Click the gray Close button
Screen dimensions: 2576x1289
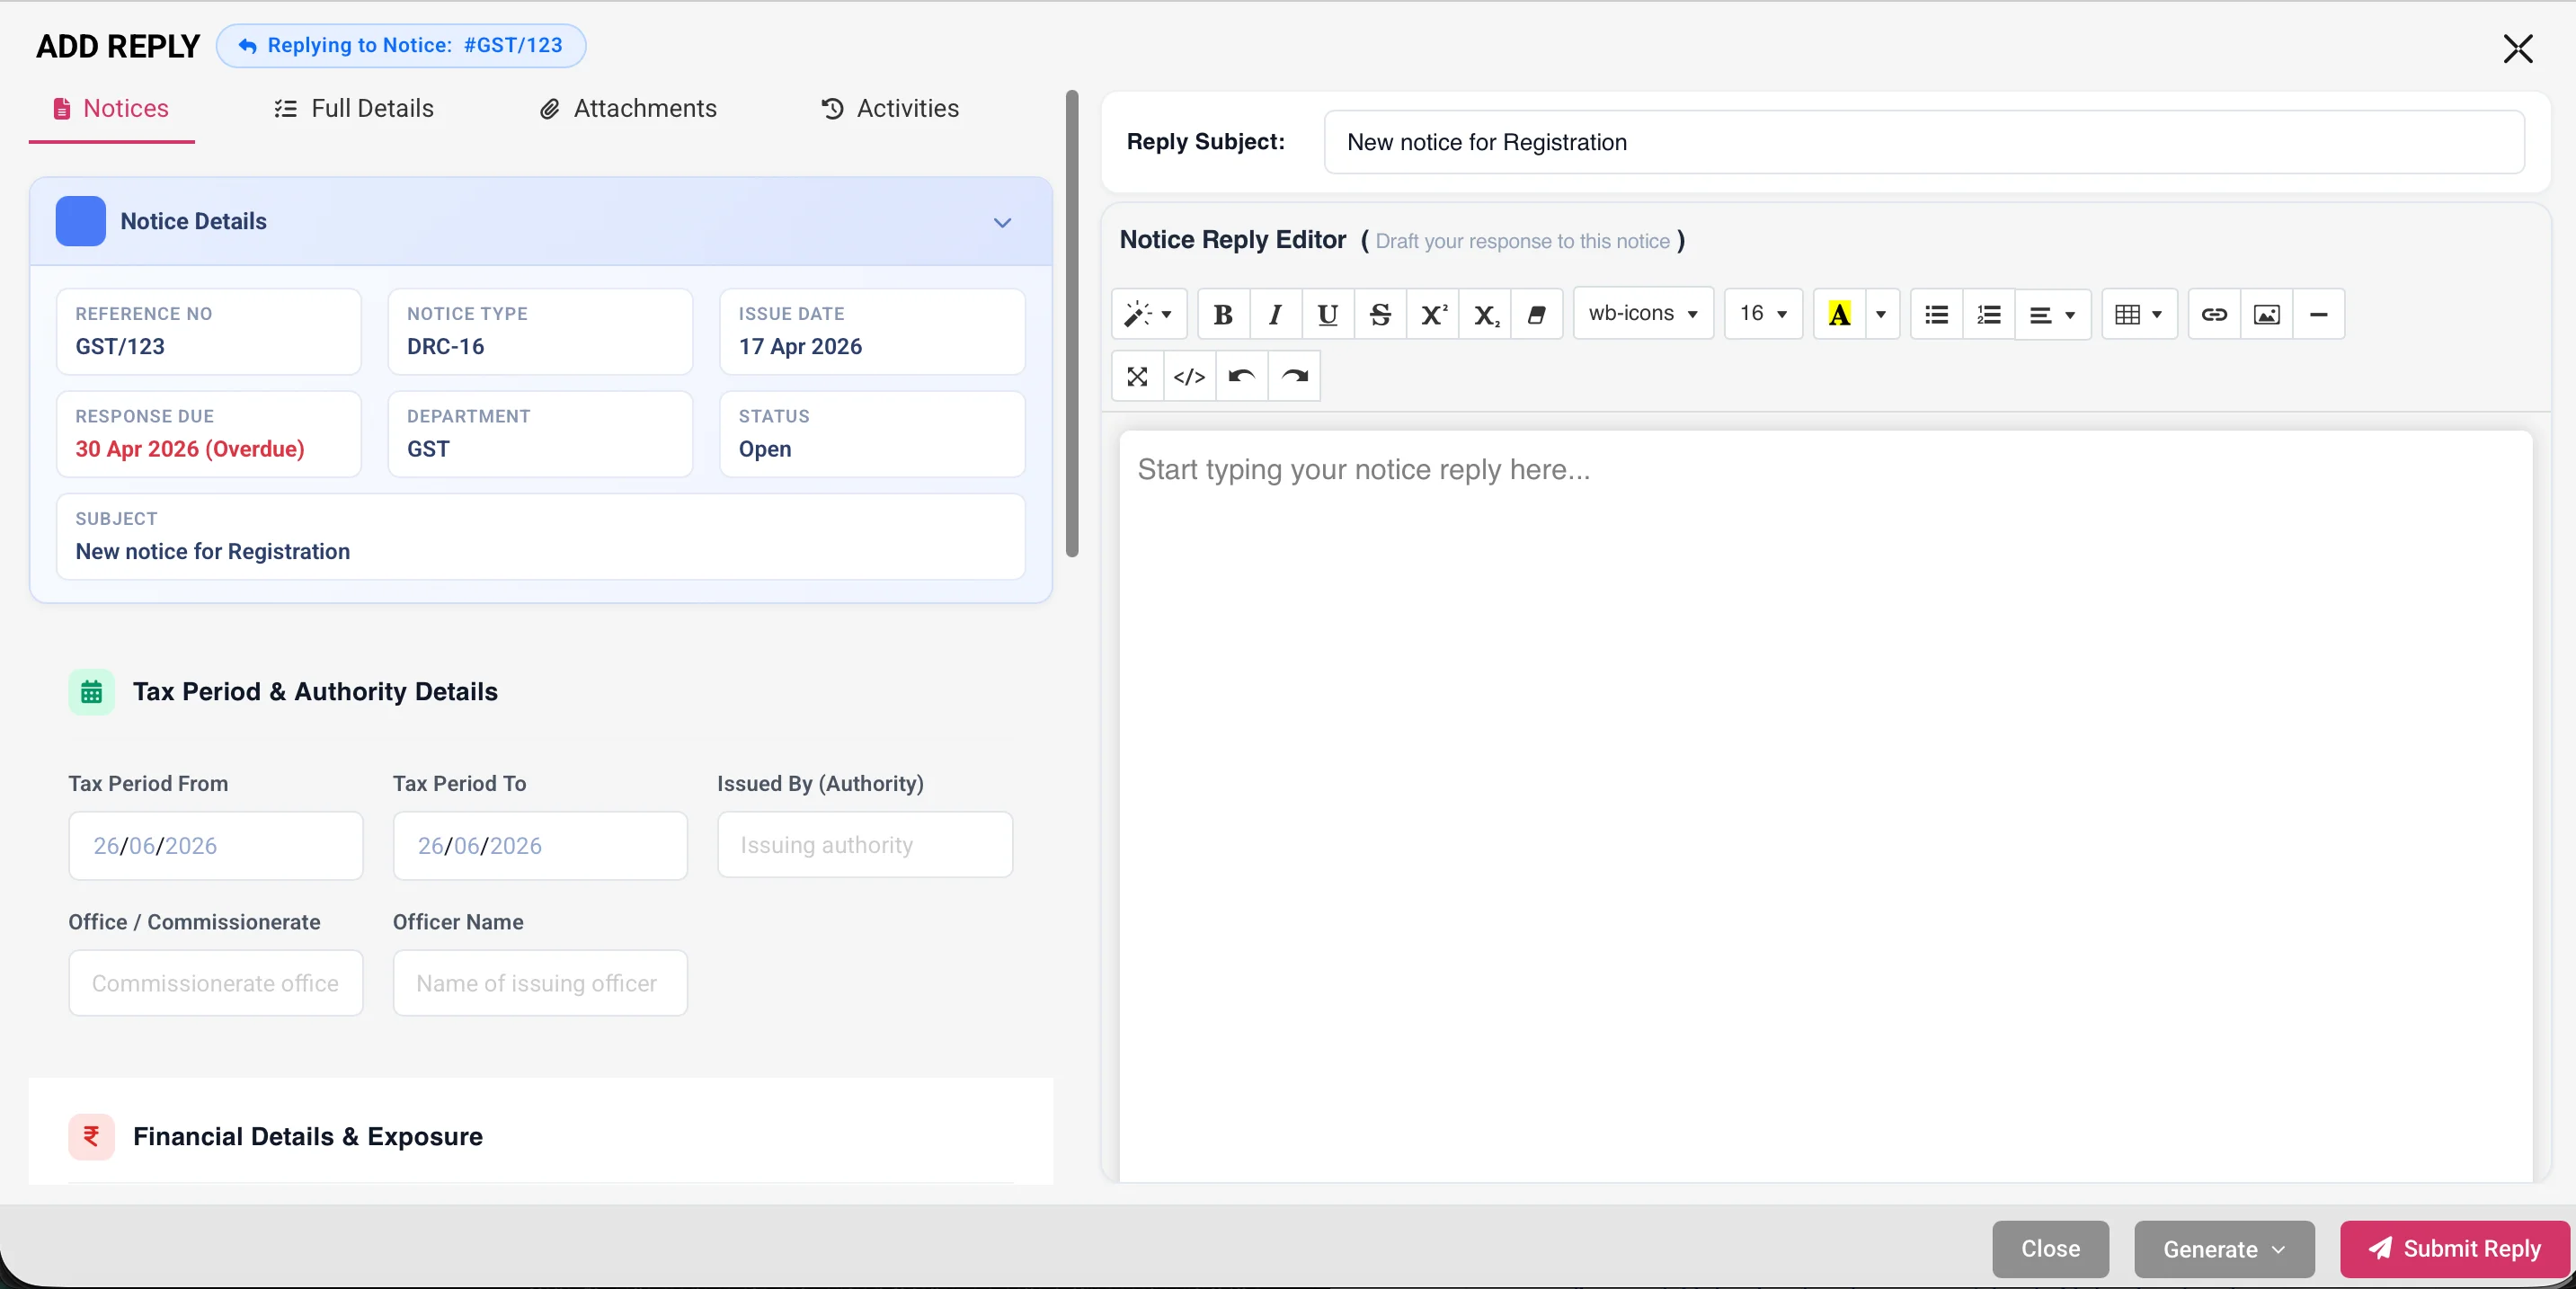point(2050,1249)
